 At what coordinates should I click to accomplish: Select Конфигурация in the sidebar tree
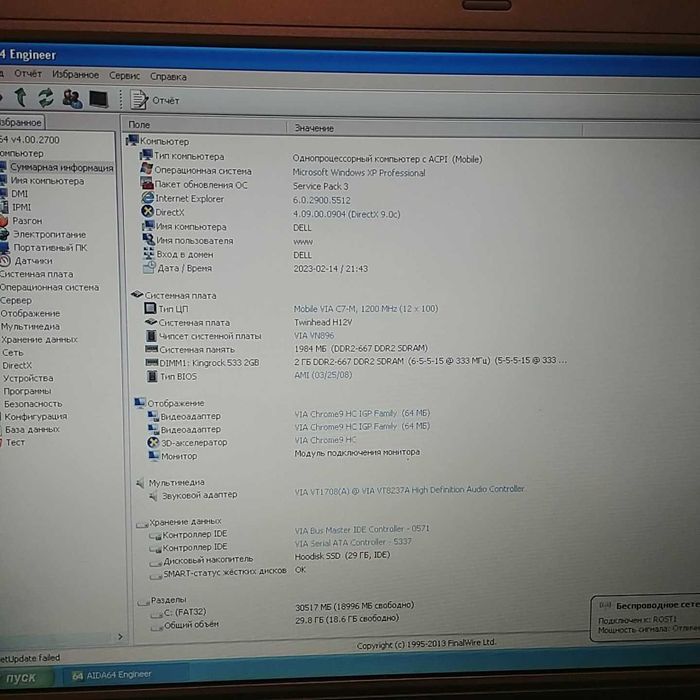point(36,417)
